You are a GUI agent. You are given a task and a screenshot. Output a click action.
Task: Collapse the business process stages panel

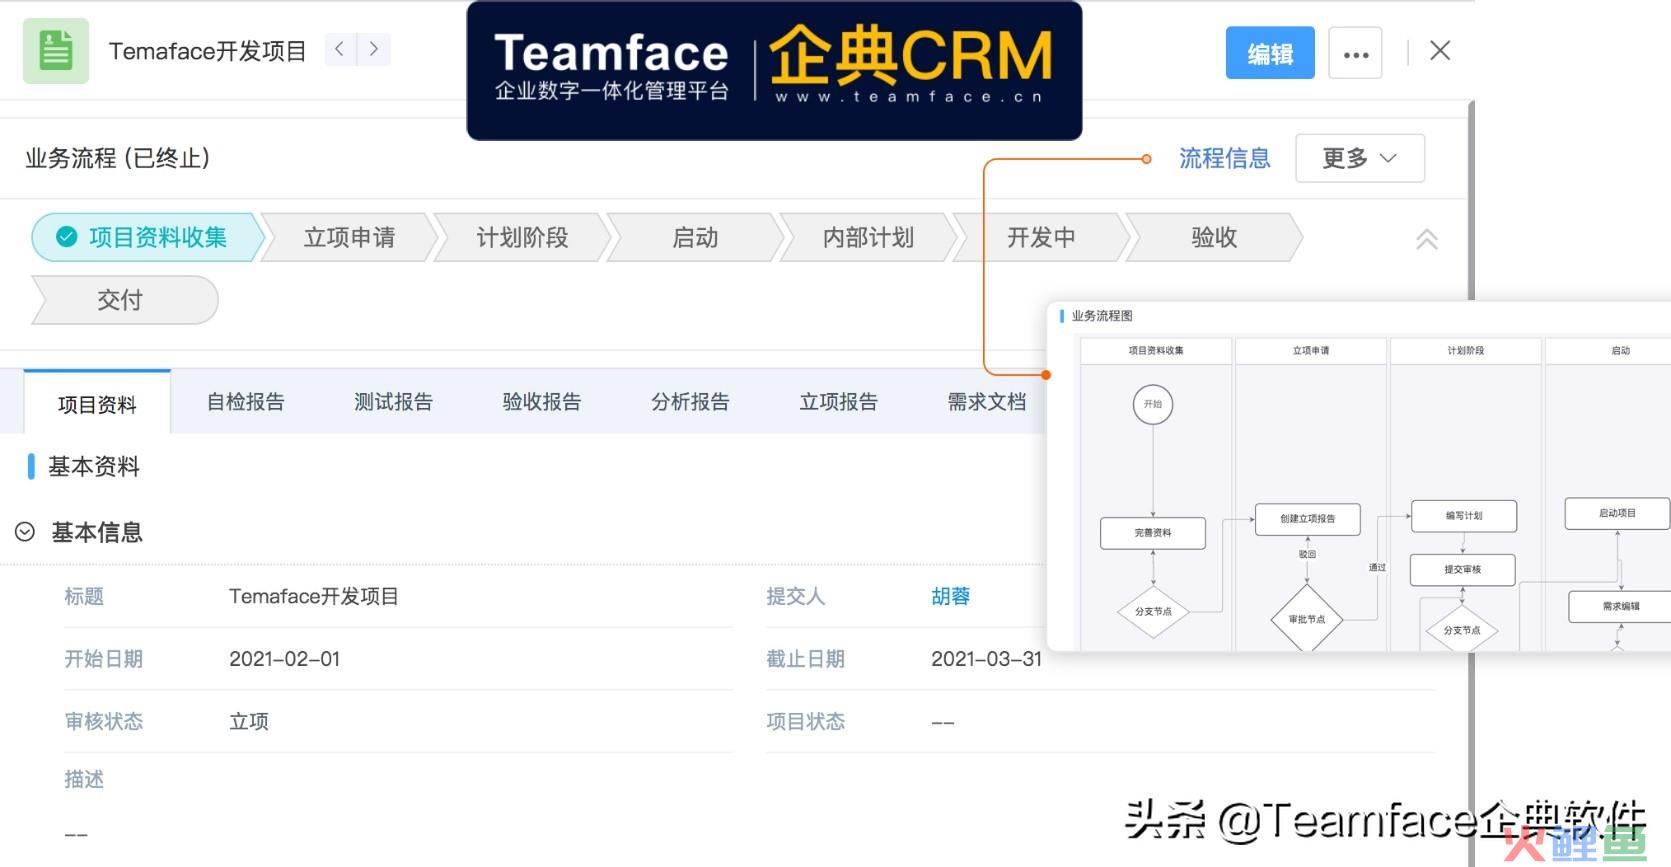point(1427,239)
